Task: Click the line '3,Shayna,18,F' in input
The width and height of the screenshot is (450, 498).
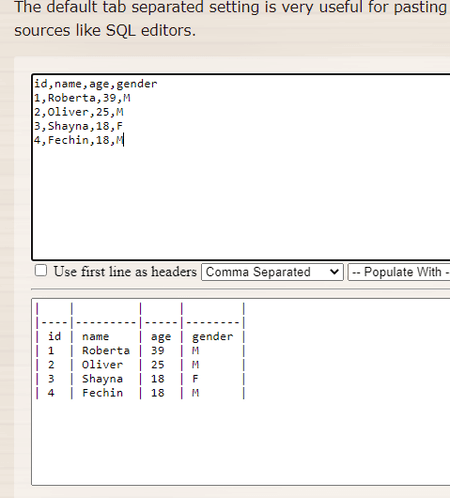Action: tap(78, 126)
